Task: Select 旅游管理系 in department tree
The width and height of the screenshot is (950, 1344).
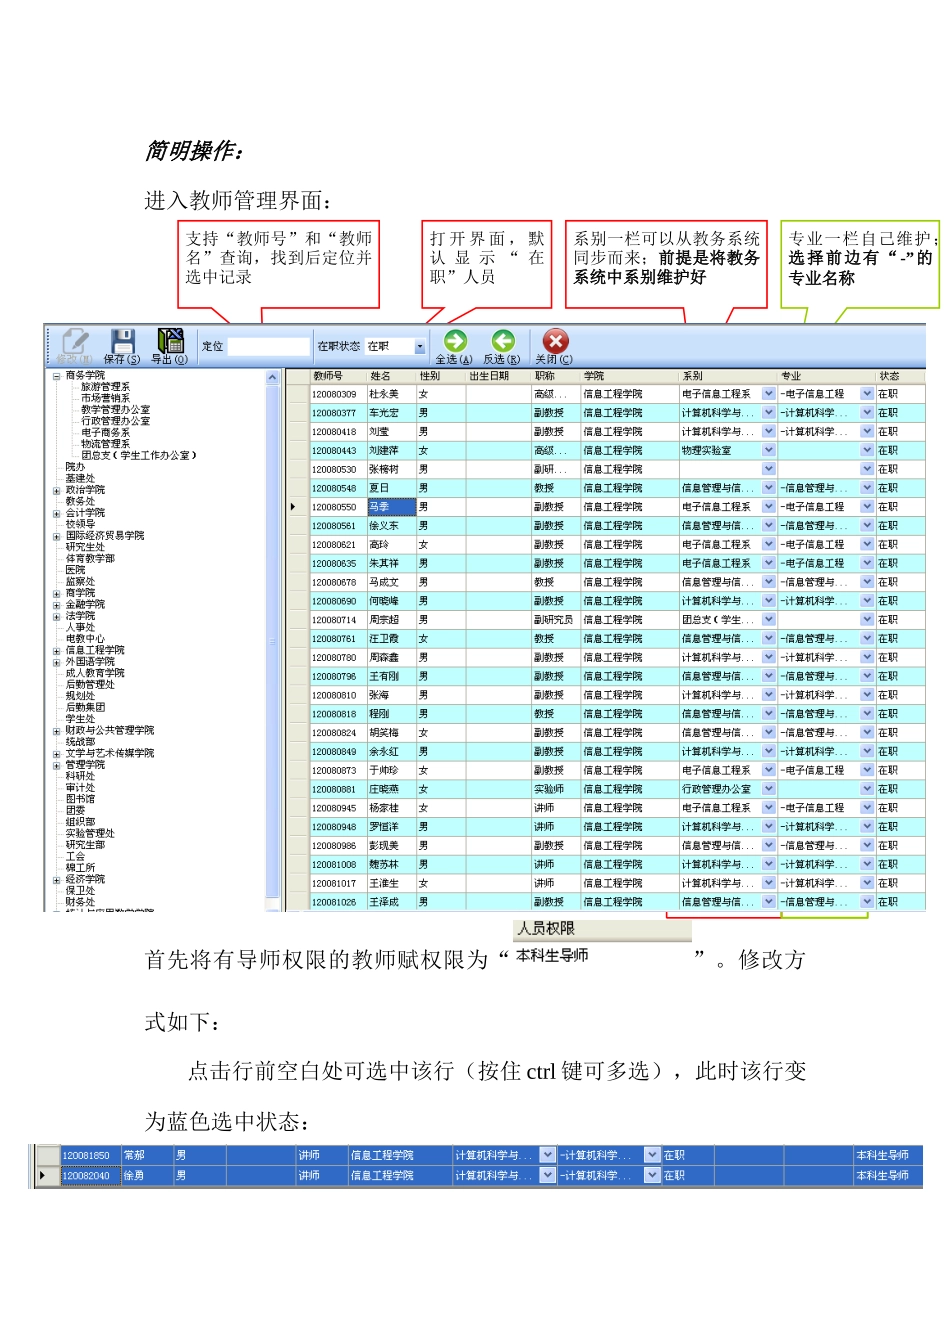Action: (105, 387)
